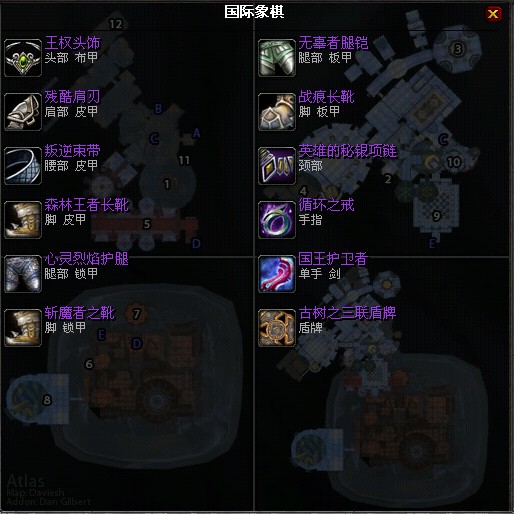Click the 循环之戒 item name
This screenshot has height=514, width=514.
coord(326,205)
